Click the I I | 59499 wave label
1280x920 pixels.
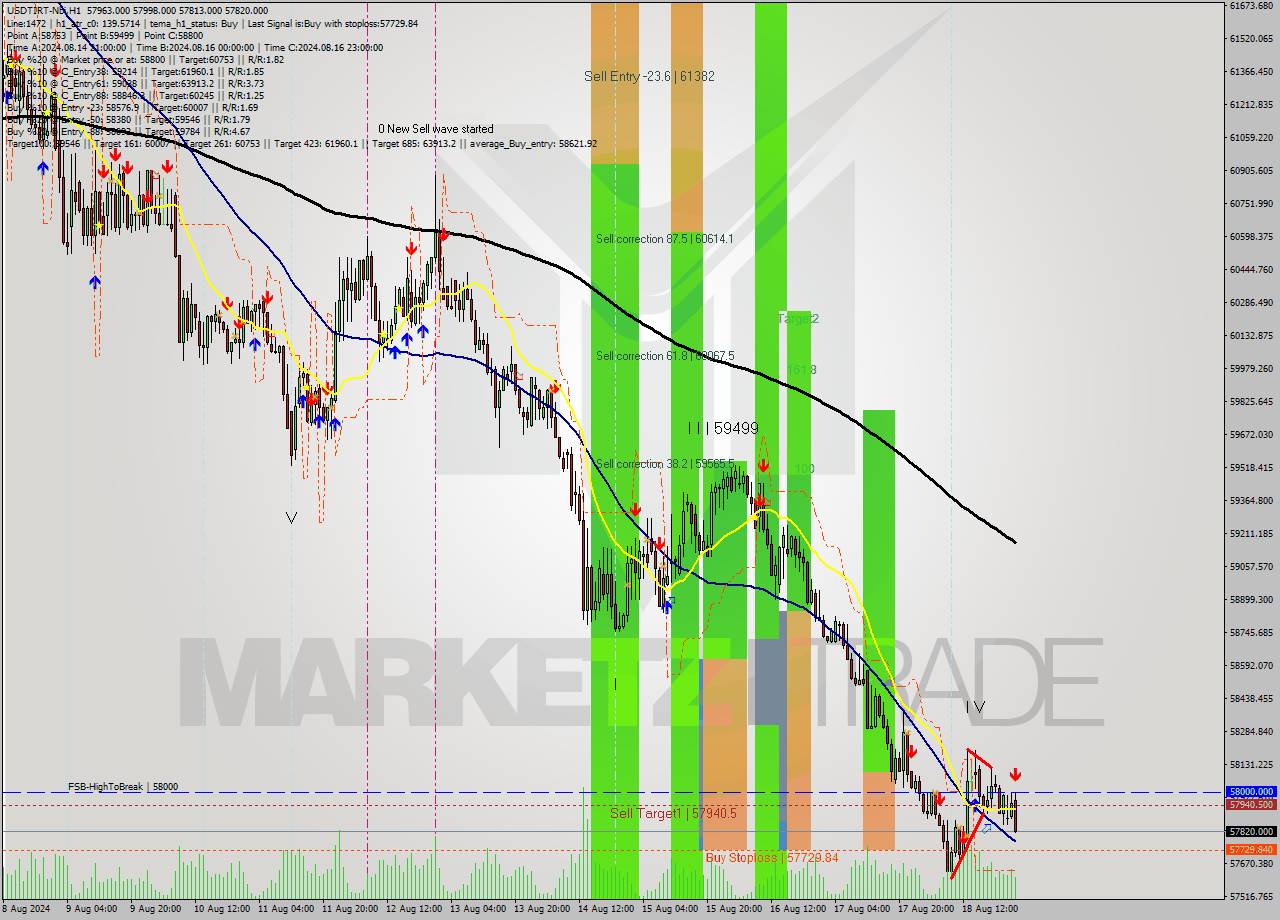pyautogui.click(x=722, y=428)
